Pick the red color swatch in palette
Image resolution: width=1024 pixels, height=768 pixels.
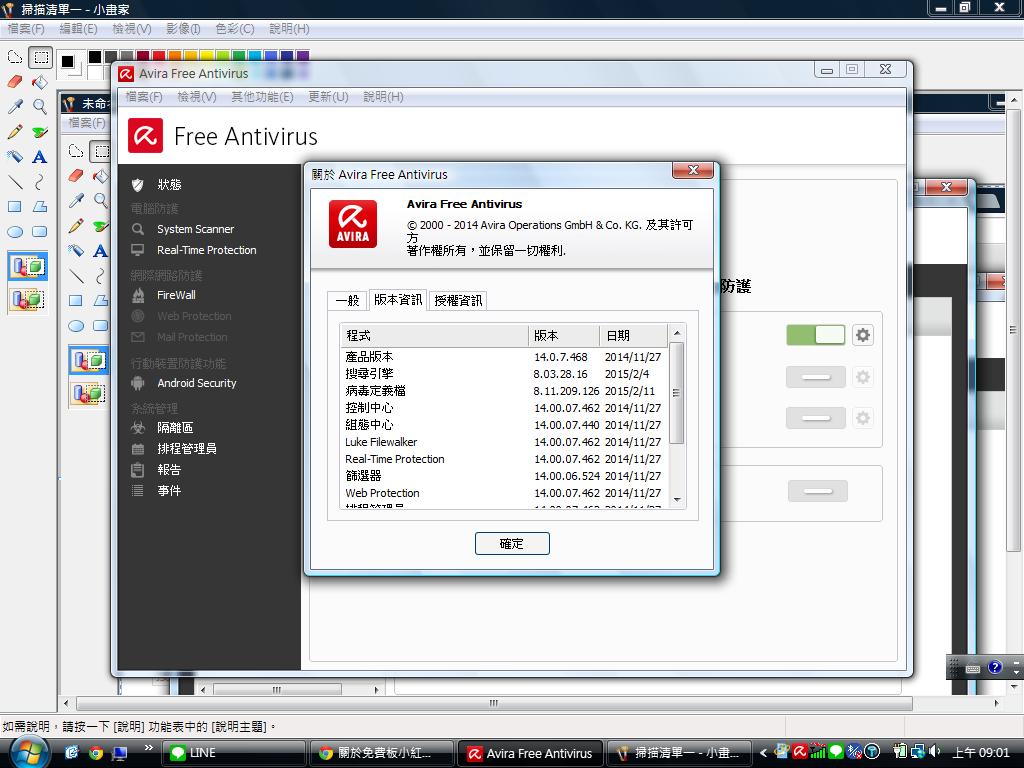tap(159, 57)
